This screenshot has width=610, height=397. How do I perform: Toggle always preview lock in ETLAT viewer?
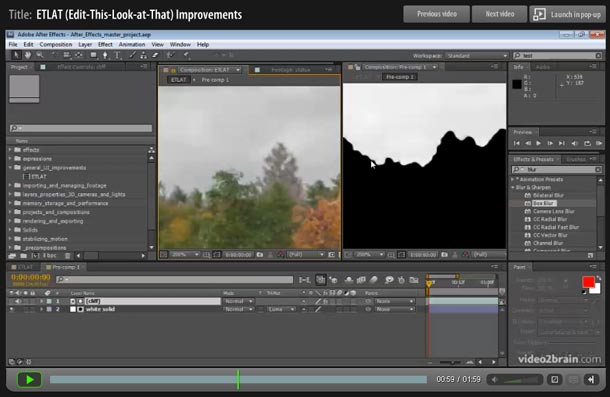(x=164, y=255)
